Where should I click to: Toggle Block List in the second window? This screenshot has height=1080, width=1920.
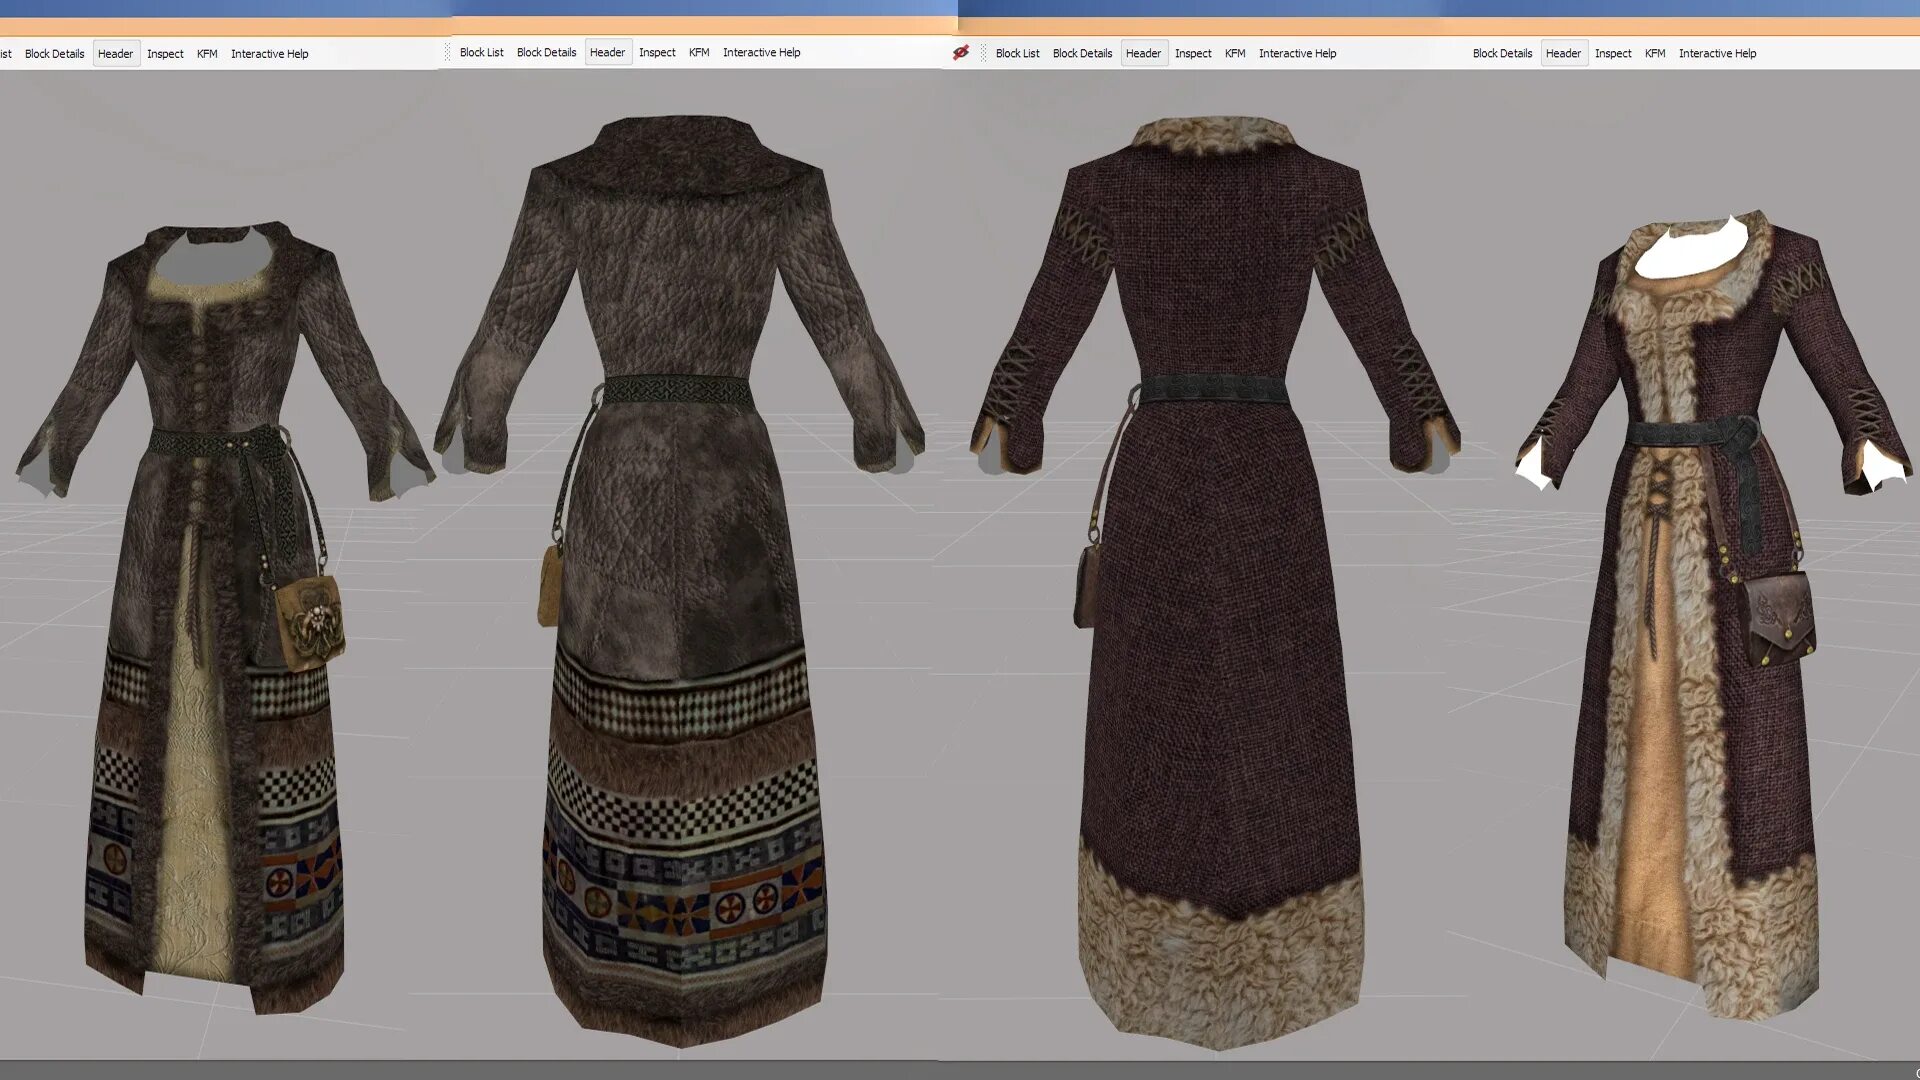[482, 53]
